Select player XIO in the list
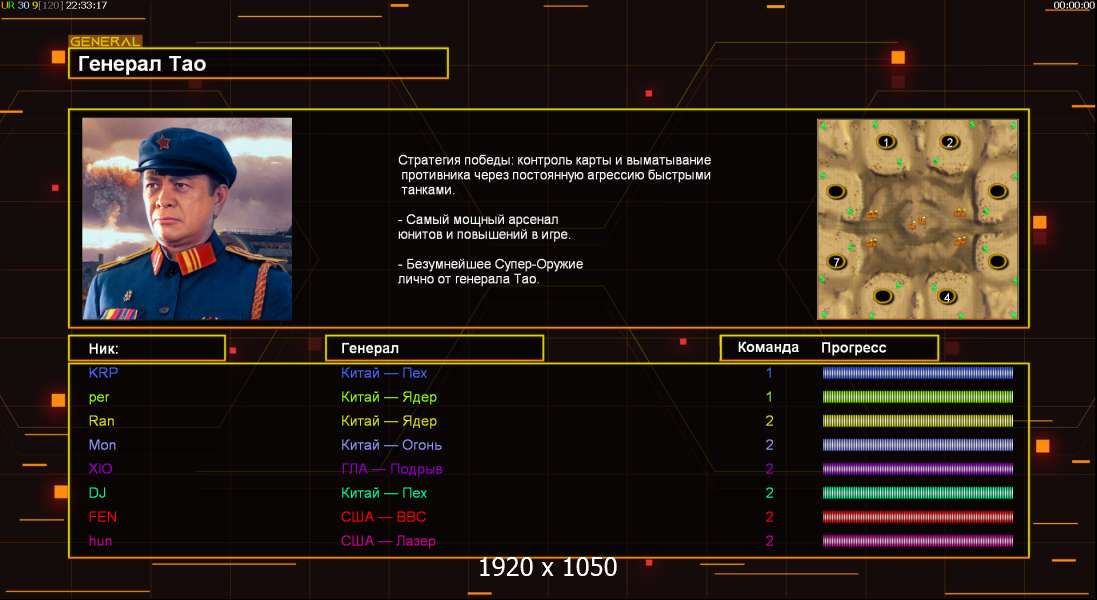Screen dimensions: 1097x600 coord(100,469)
